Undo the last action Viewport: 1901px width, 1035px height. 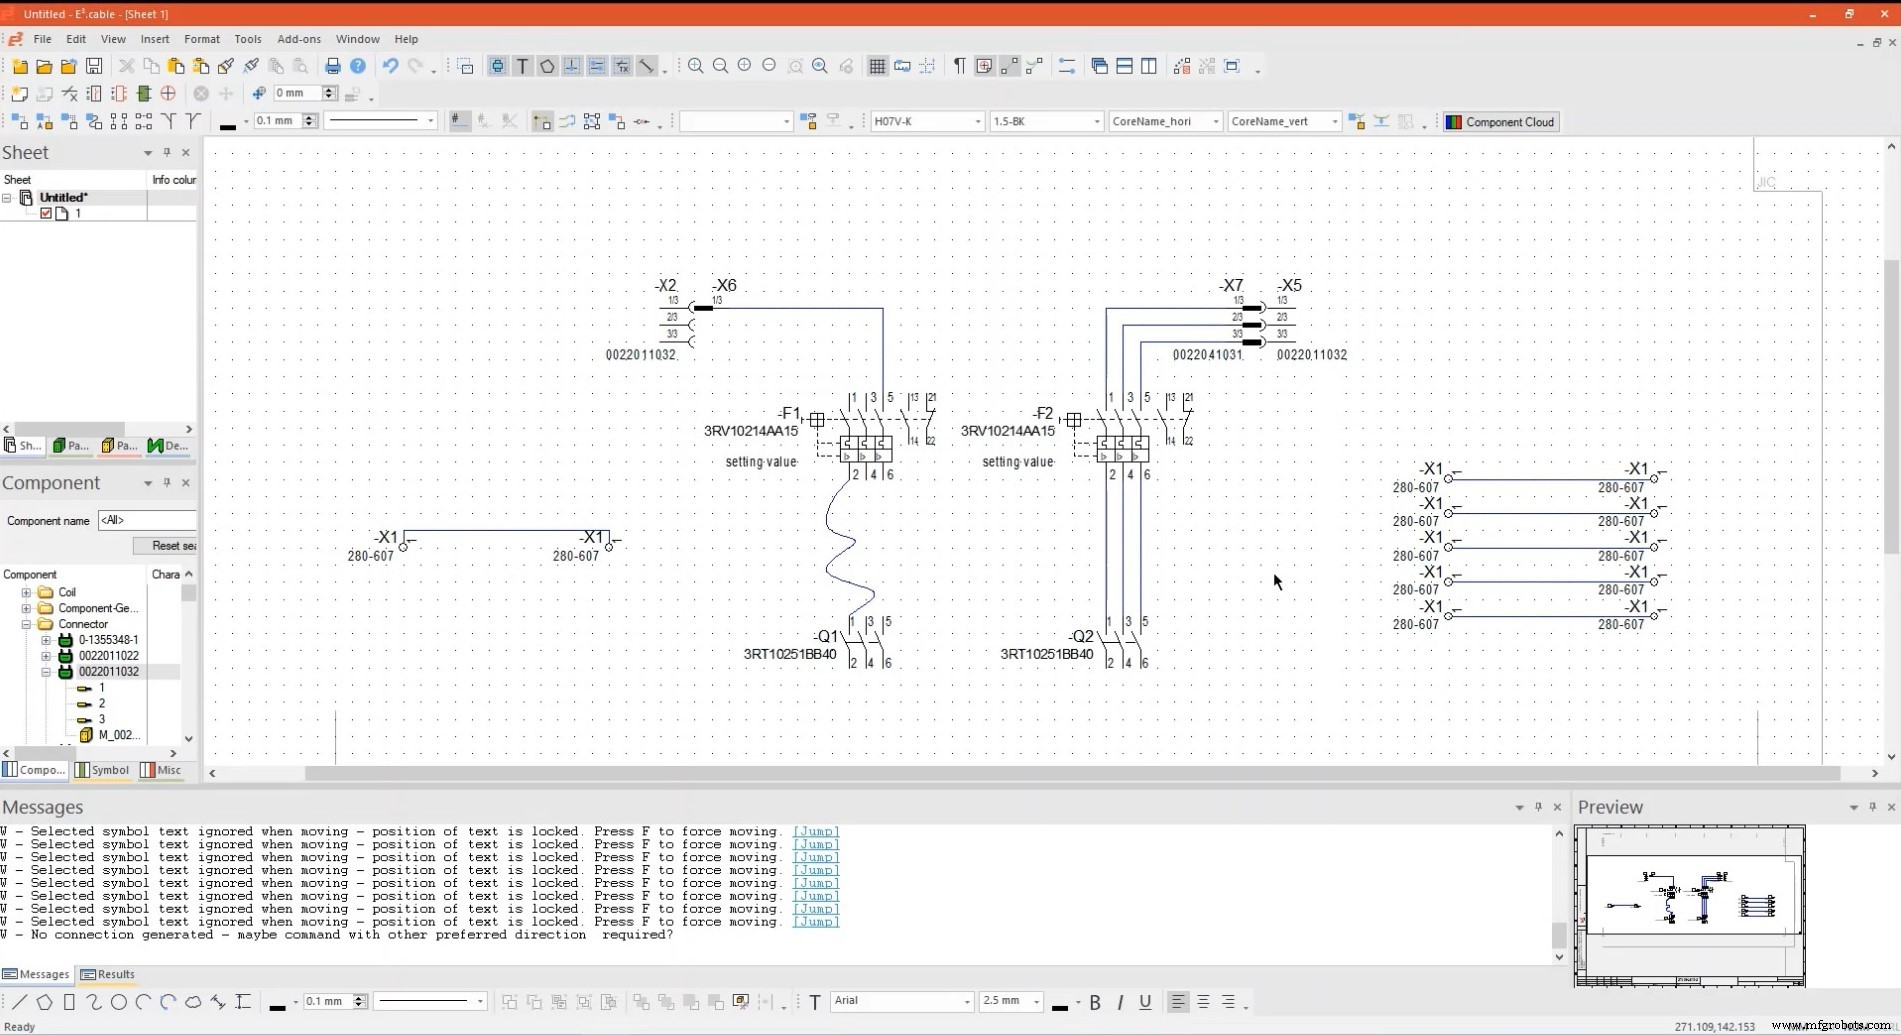click(x=389, y=66)
